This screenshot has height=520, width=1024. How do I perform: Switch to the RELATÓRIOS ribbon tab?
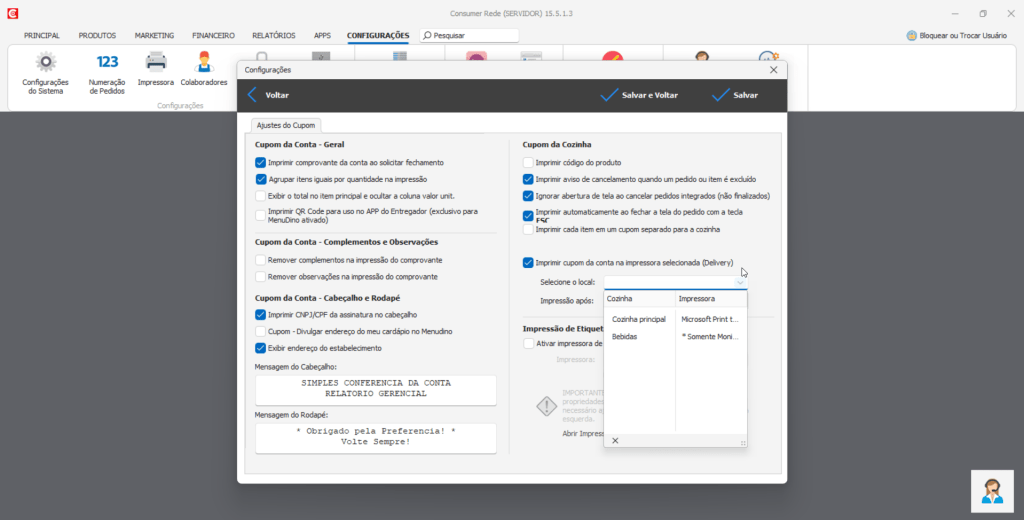coord(273,35)
